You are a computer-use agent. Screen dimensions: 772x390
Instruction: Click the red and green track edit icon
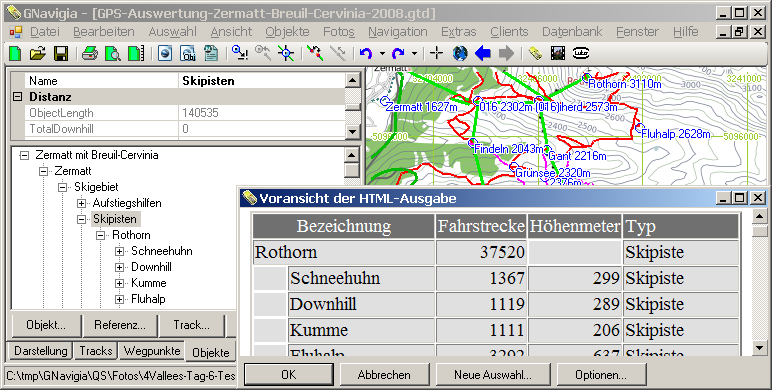[x=315, y=53]
